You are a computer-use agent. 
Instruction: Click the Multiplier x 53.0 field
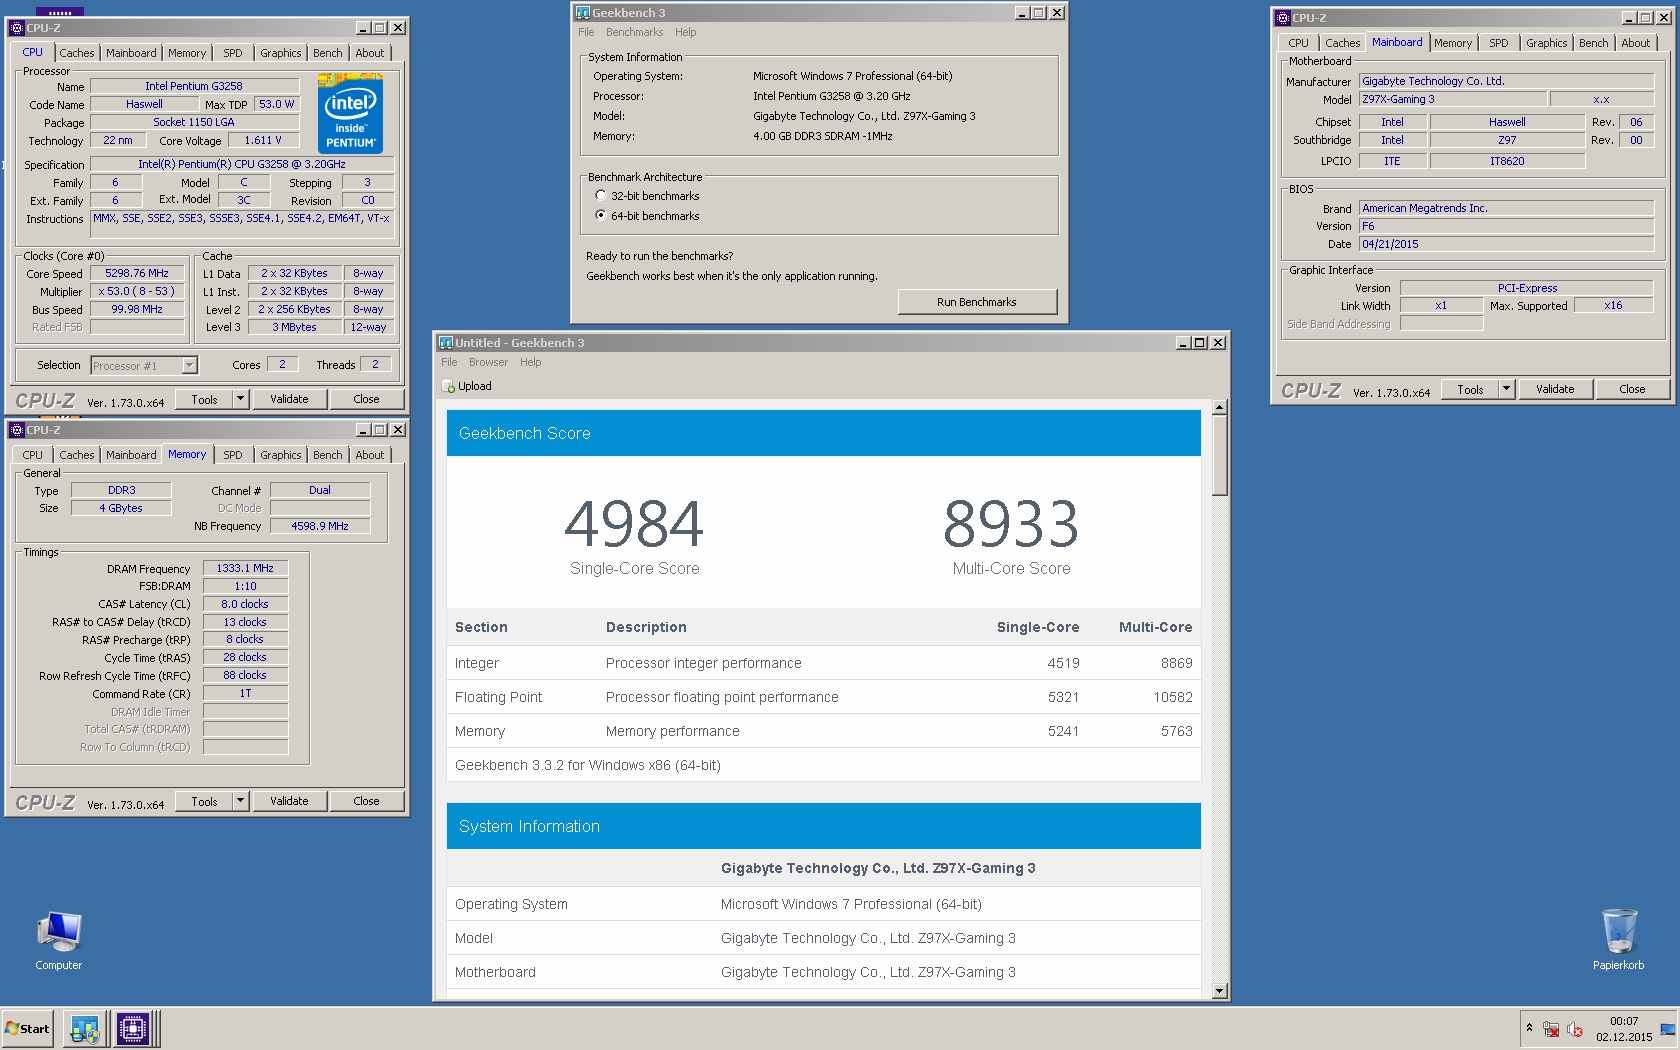pos(137,291)
